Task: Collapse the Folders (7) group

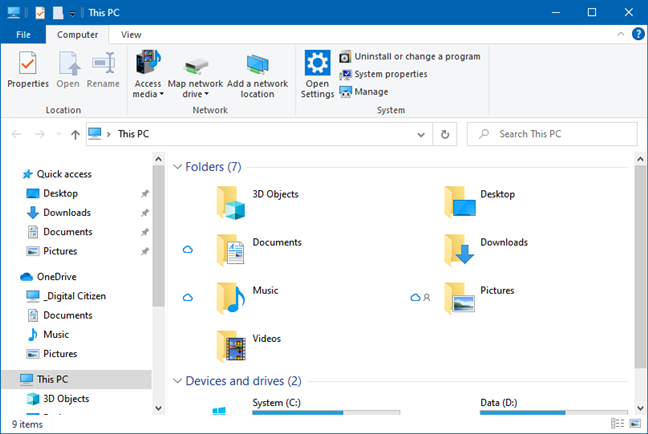Action: pos(177,167)
